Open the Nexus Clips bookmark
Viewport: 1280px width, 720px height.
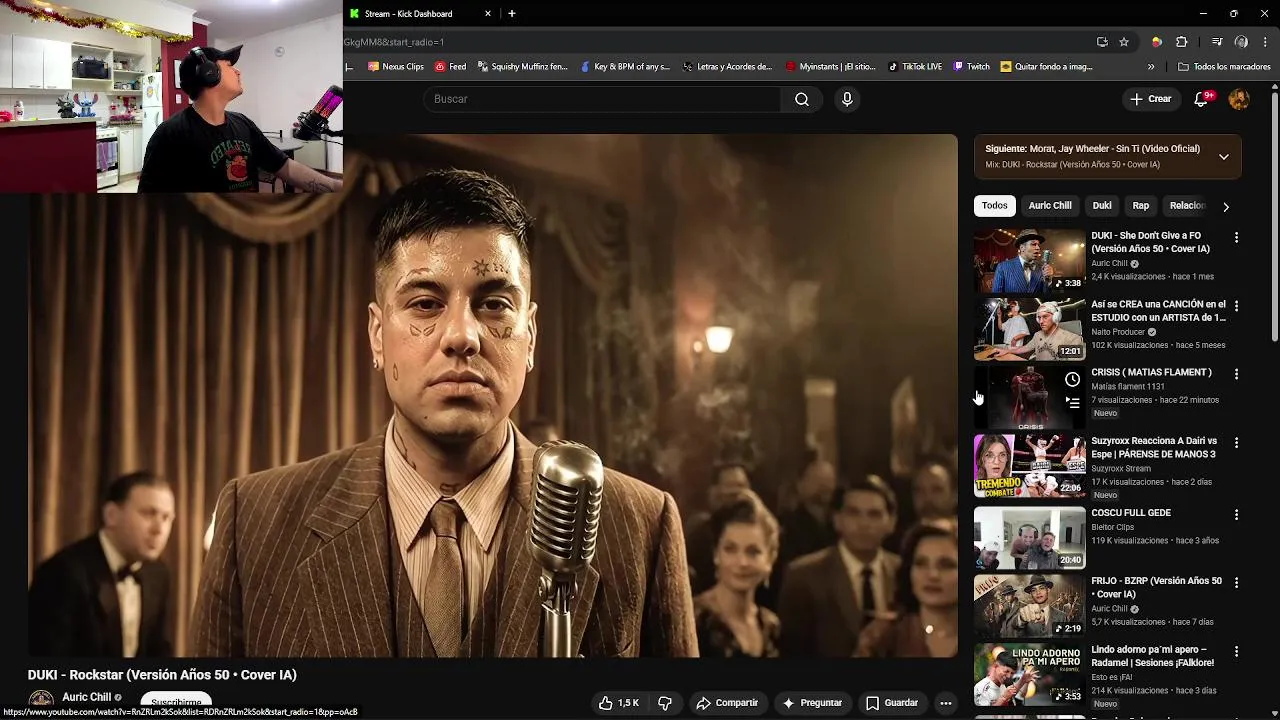(x=396, y=67)
